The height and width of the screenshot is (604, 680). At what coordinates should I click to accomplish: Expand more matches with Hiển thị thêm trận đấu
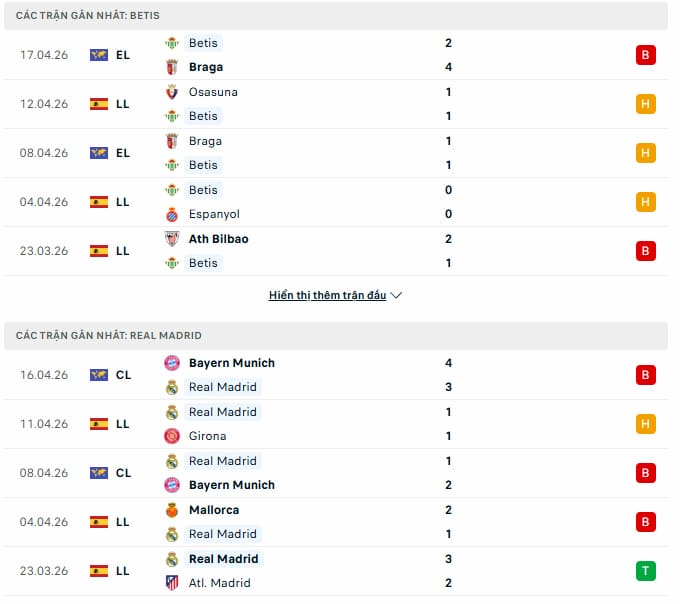(x=327, y=296)
